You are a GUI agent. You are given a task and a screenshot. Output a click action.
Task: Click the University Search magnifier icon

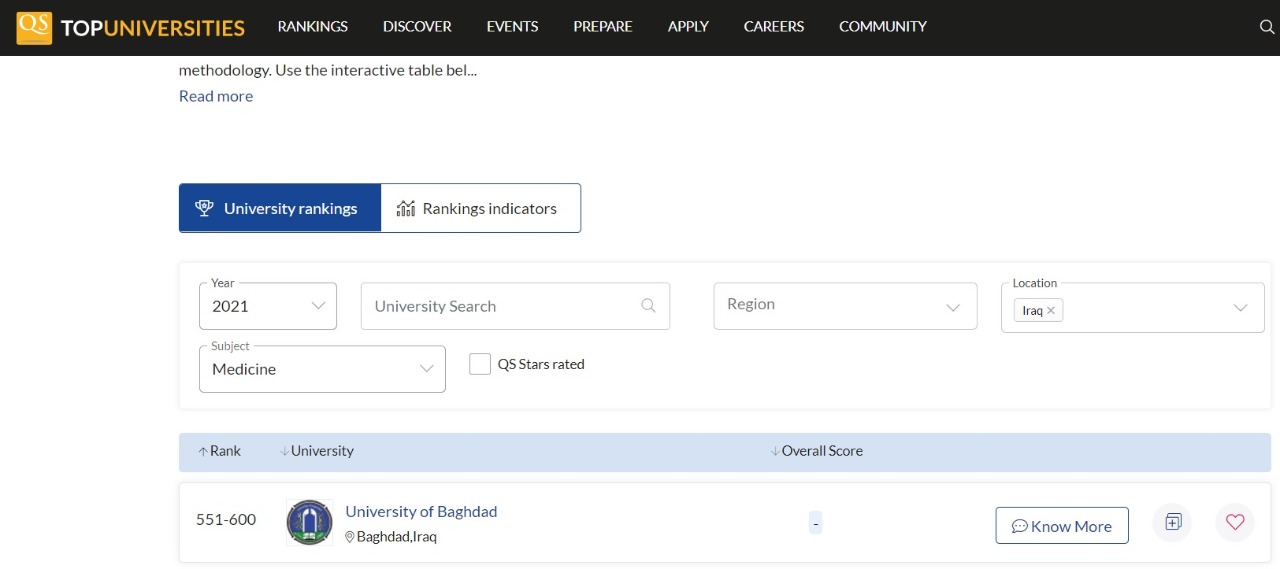pos(648,306)
